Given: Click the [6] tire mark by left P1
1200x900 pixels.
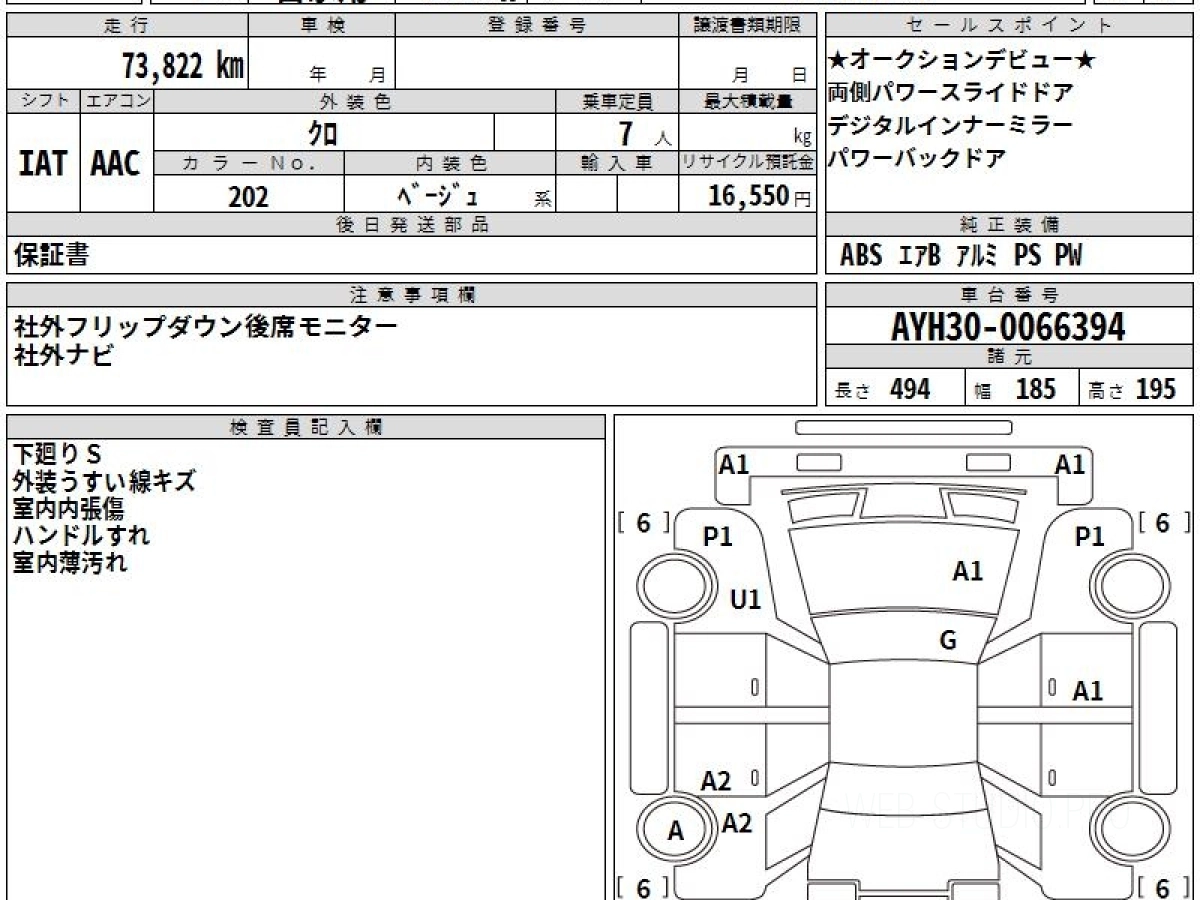Looking at the screenshot, I should 643,523.
